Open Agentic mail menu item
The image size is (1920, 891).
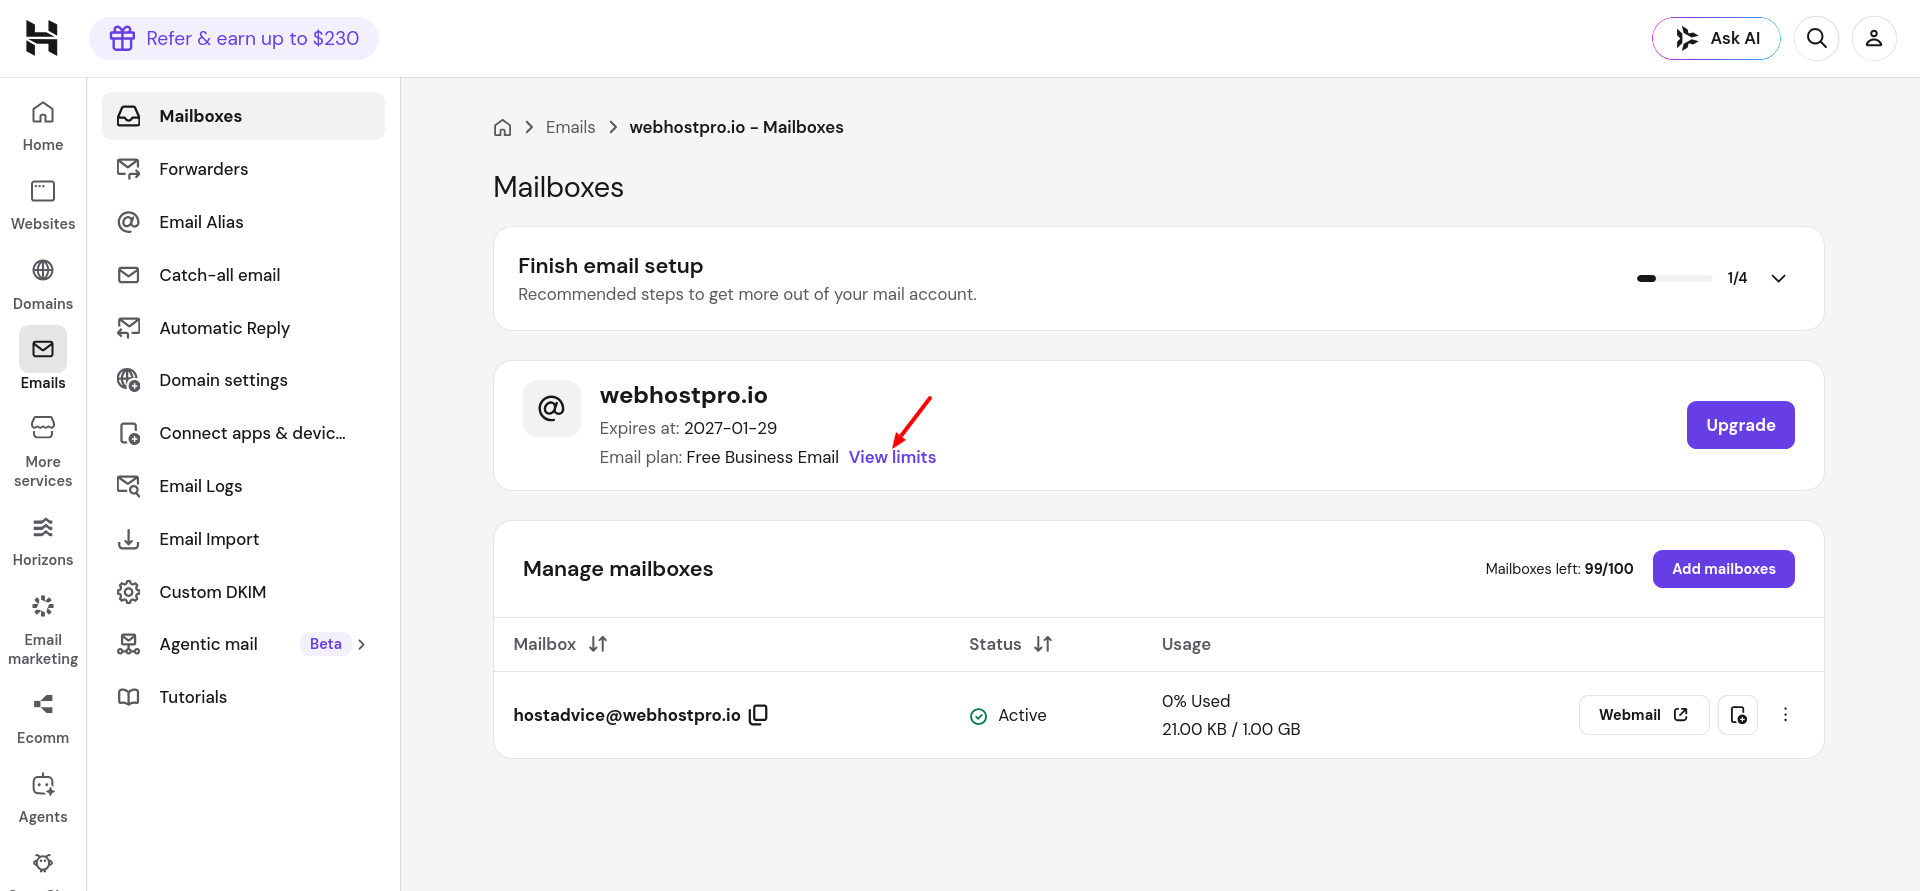point(243,644)
